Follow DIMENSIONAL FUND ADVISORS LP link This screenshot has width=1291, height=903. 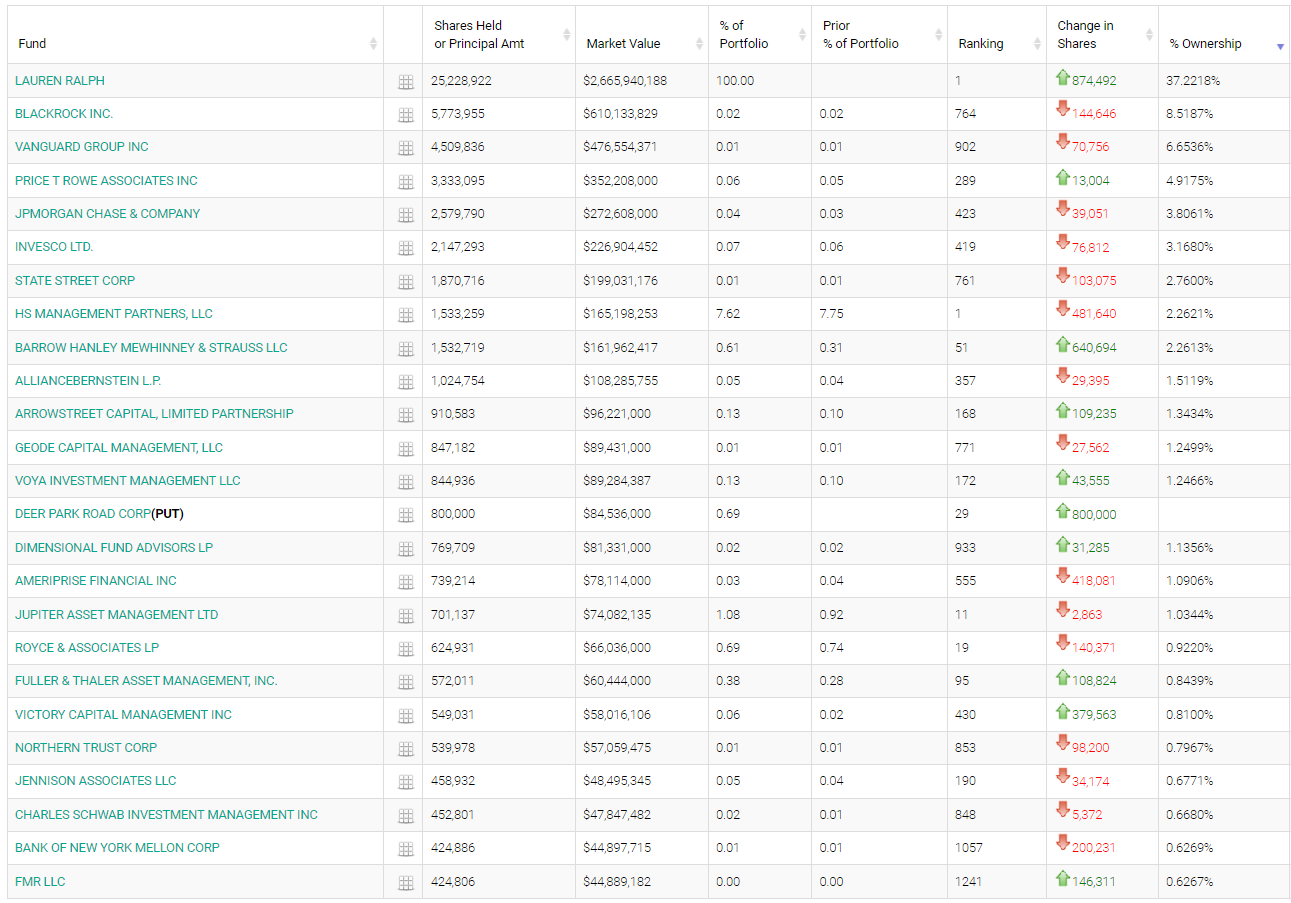pos(114,547)
